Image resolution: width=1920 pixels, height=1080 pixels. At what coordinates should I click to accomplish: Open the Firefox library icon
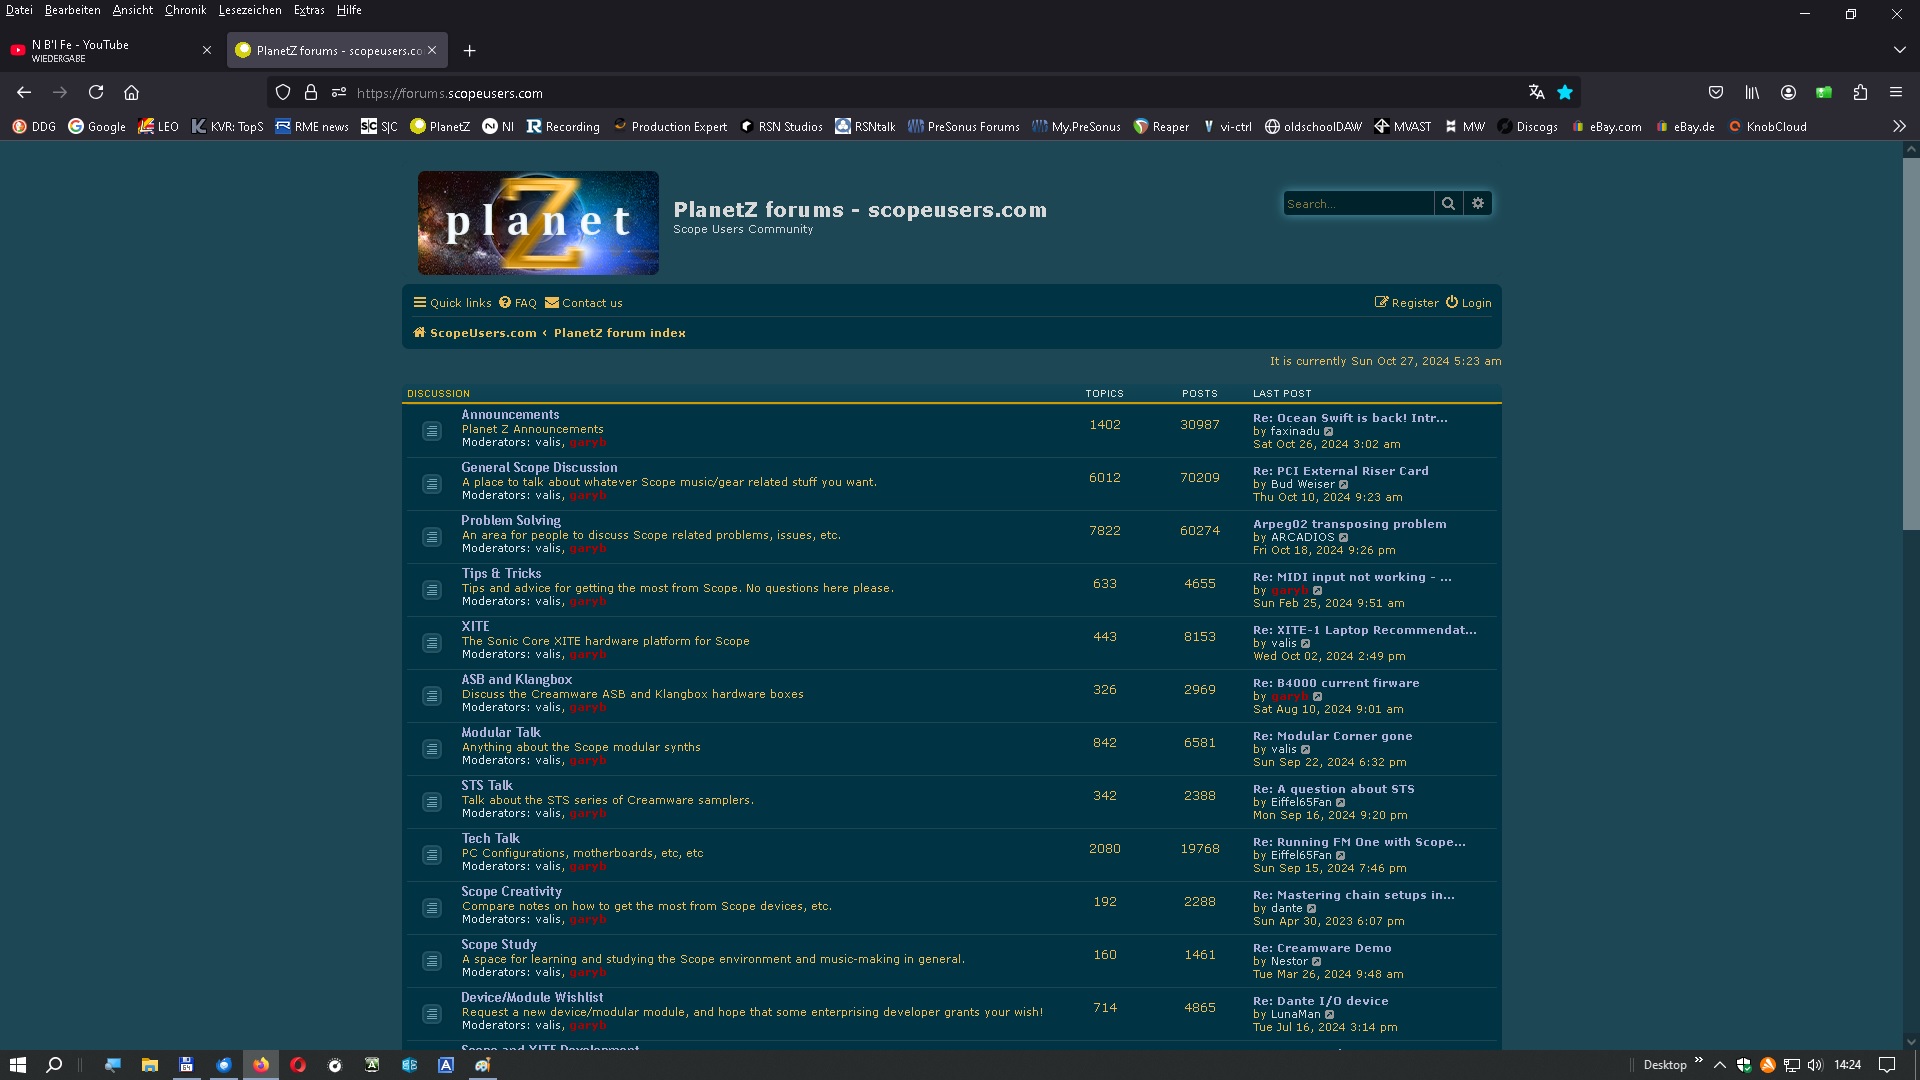[x=1752, y=92]
